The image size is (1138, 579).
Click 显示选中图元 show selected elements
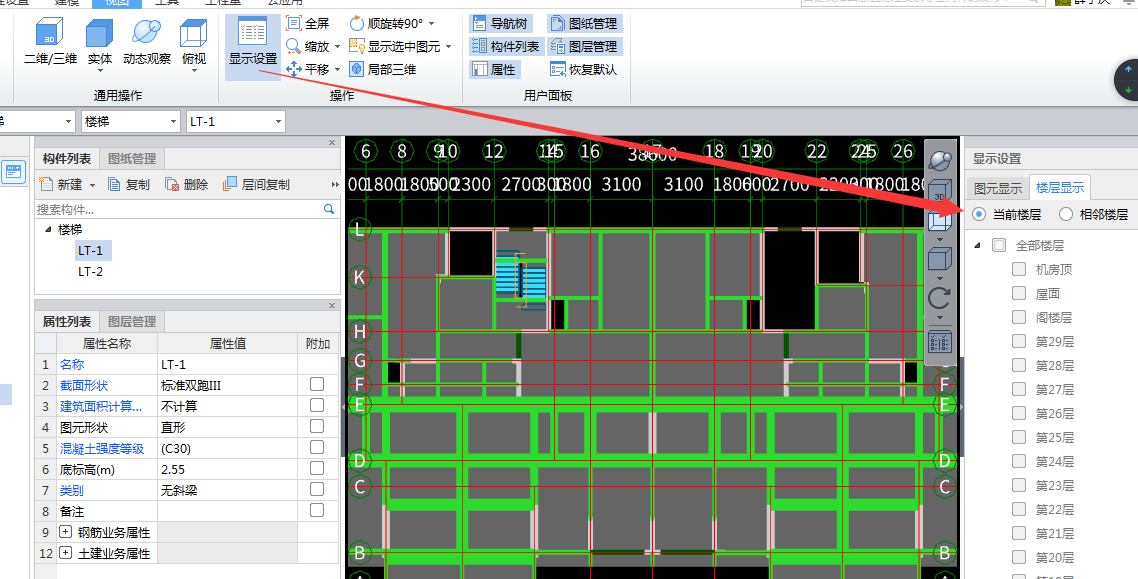pos(395,46)
